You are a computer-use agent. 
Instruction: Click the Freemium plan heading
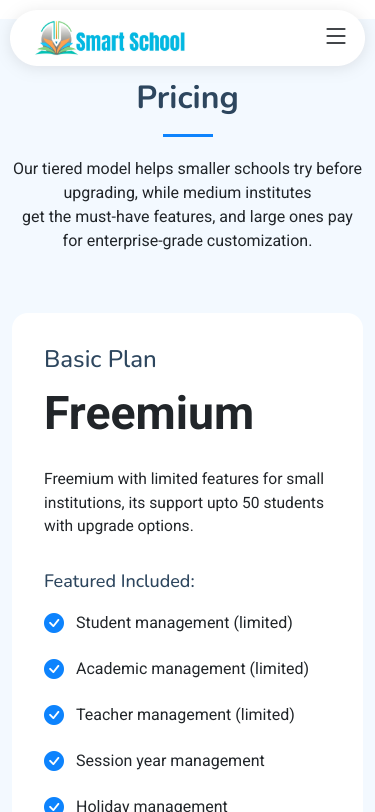pyautogui.click(x=149, y=413)
